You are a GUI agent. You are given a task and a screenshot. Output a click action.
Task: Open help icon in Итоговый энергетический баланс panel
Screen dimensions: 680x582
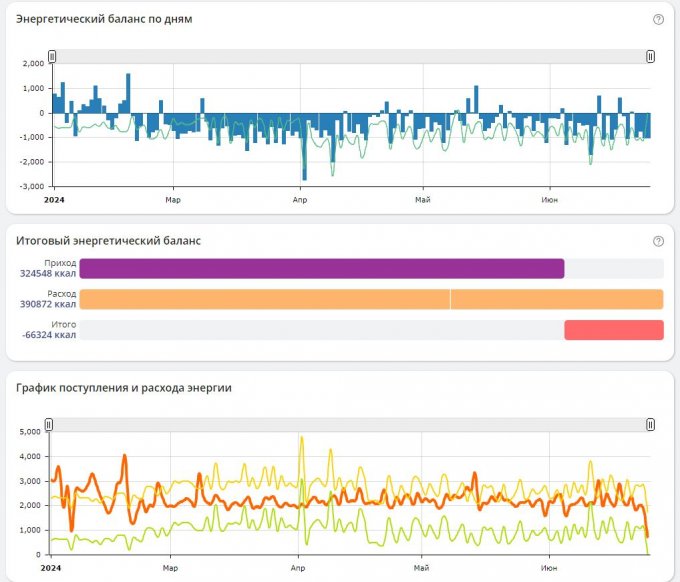[658, 241]
